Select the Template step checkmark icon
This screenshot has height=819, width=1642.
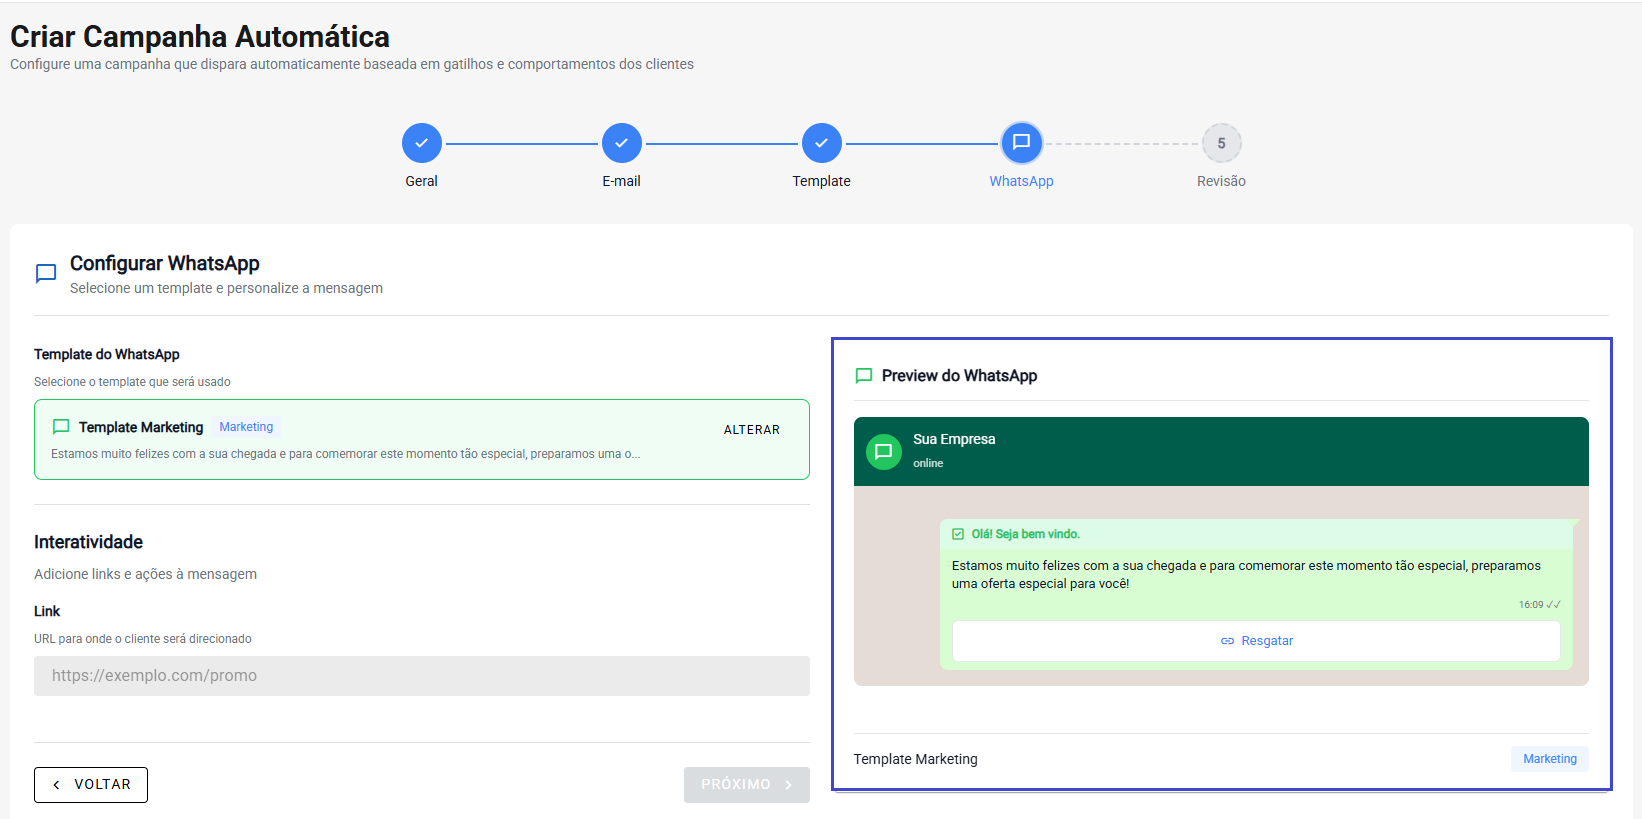[x=821, y=143]
